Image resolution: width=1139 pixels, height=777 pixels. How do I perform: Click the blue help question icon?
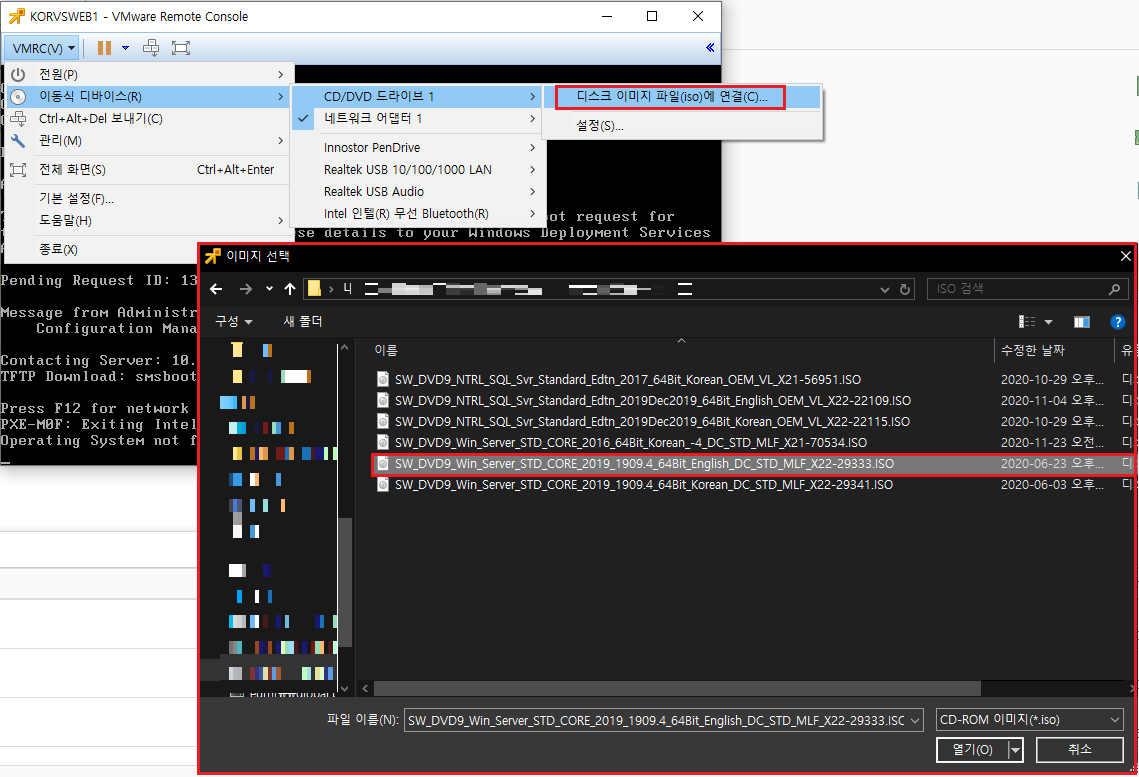(1118, 322)
